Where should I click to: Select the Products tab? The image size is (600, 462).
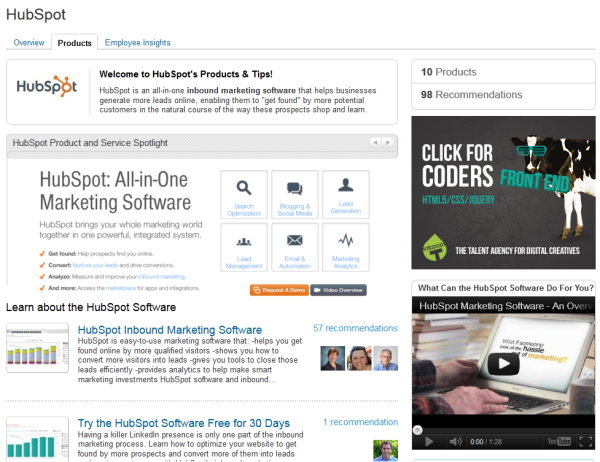(x=75, y=43)
